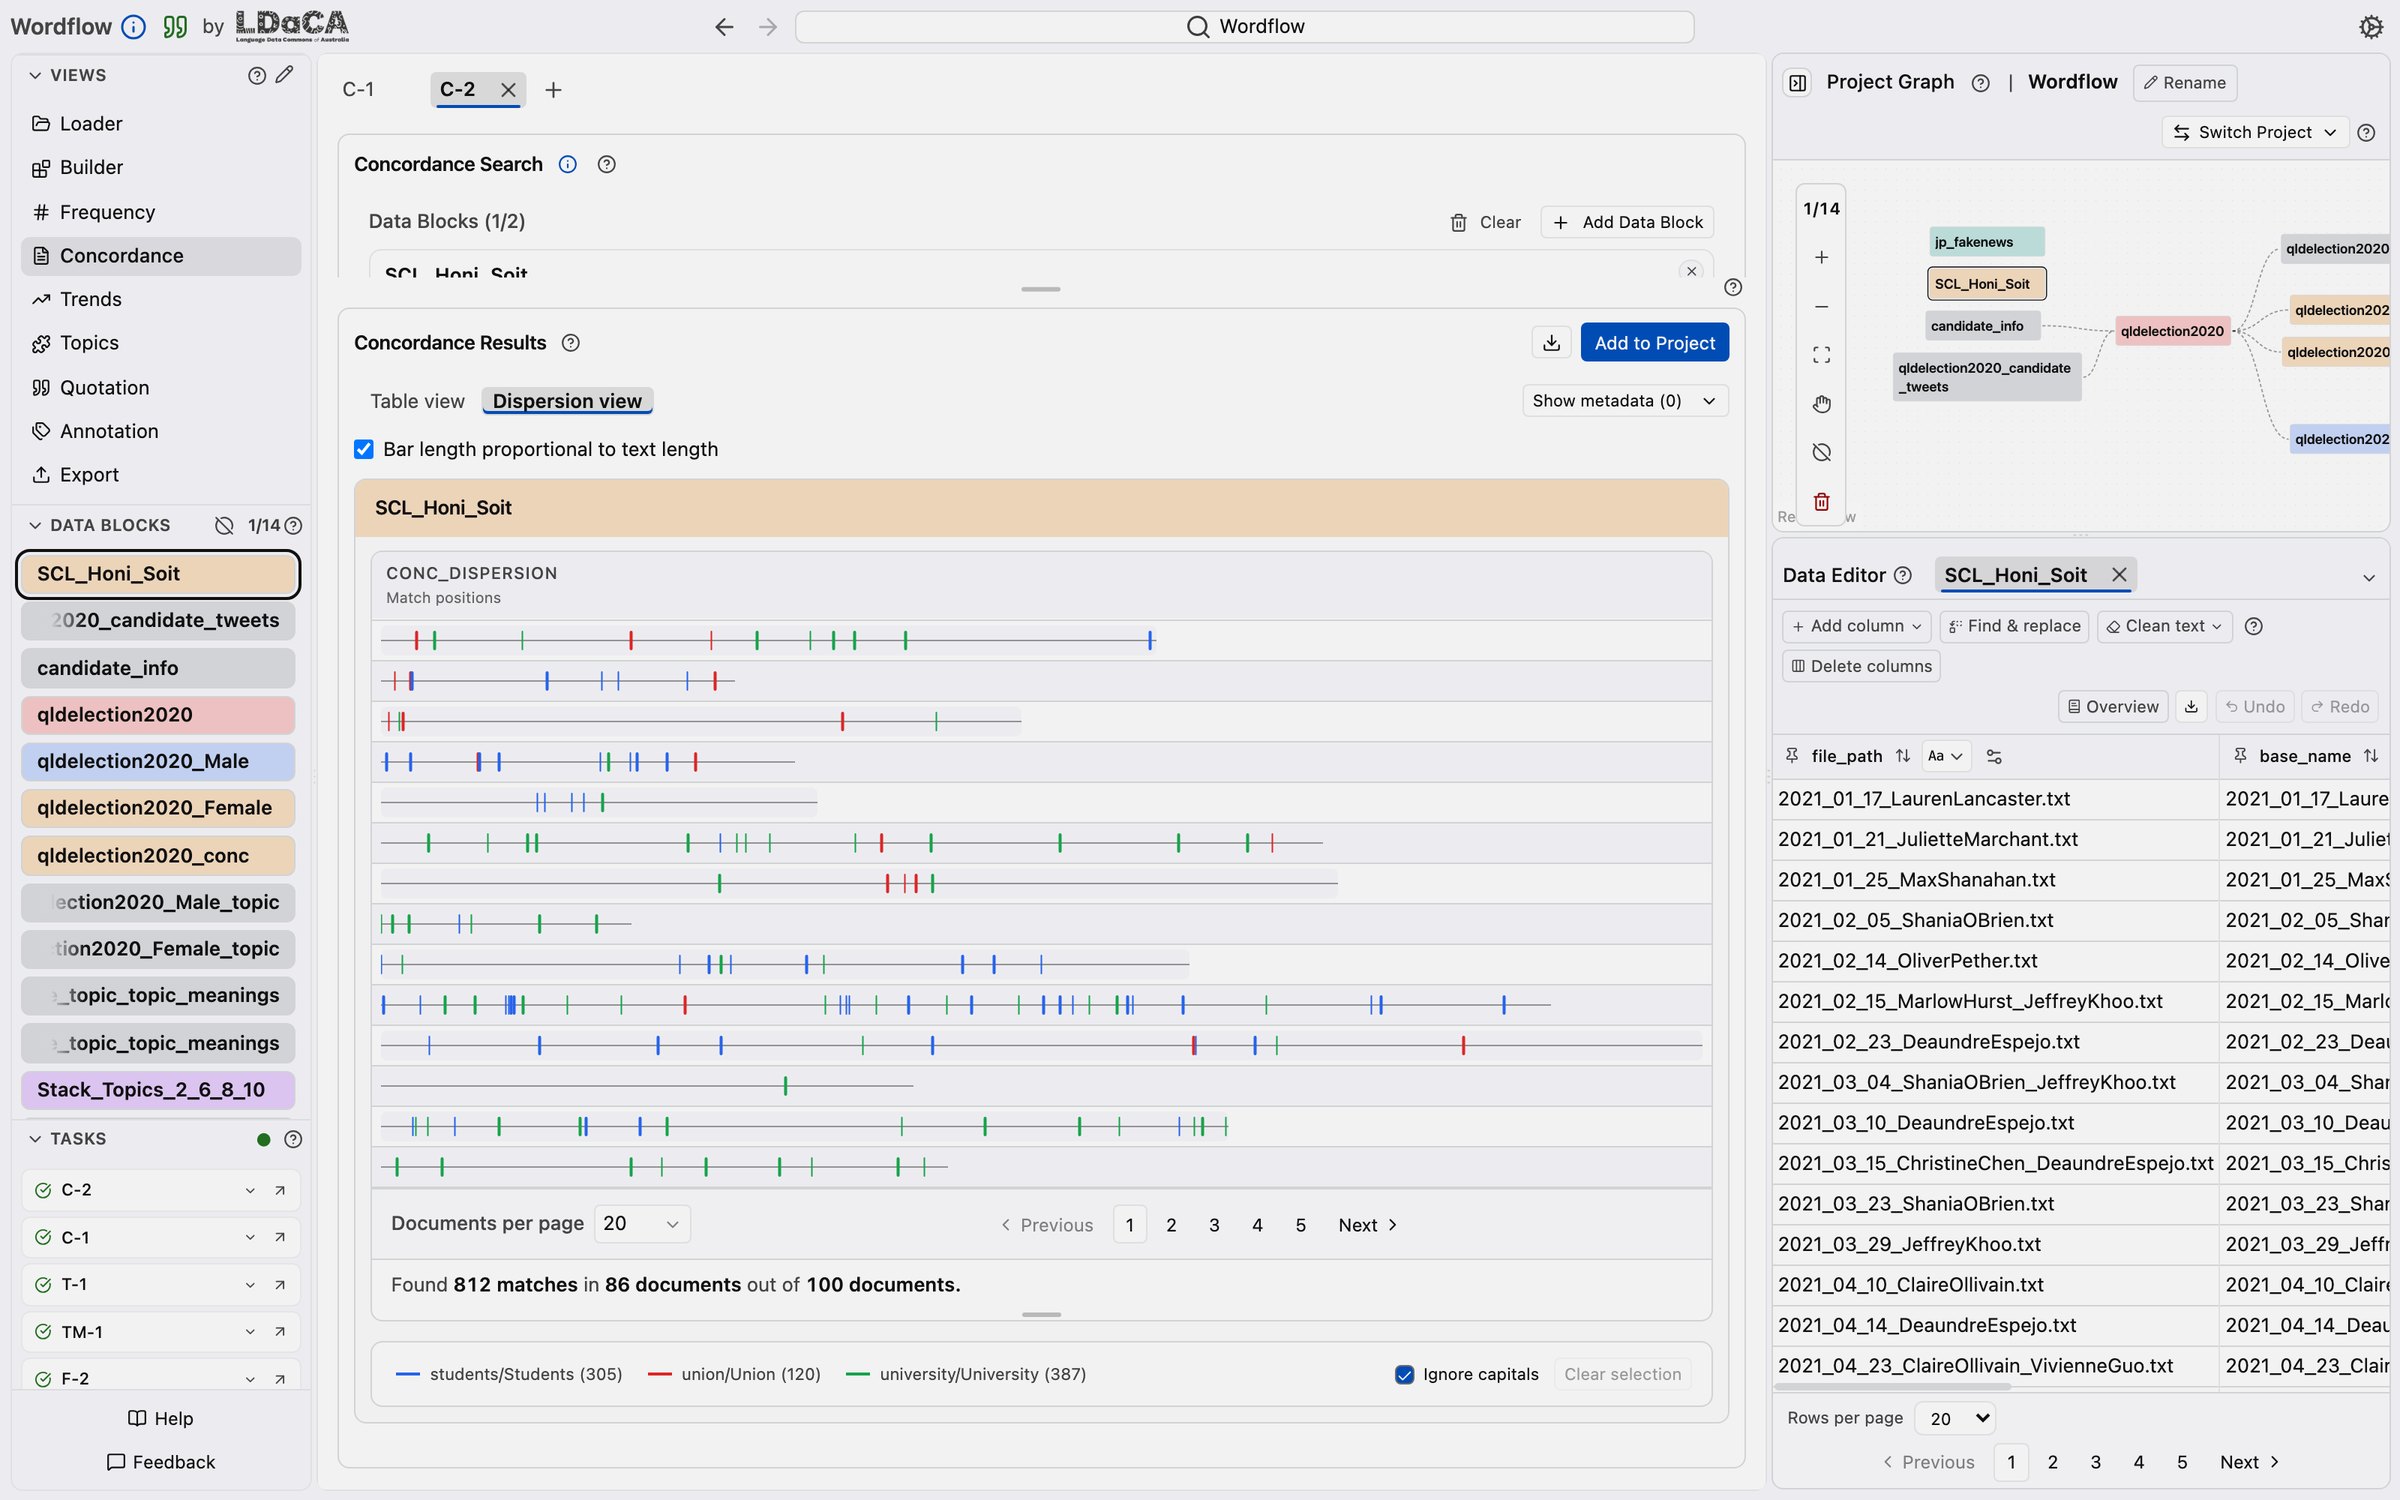Screen dimensions: 2400x1500
Task: Toggle data blocks visibility filter icon
Action: (224, 526)
